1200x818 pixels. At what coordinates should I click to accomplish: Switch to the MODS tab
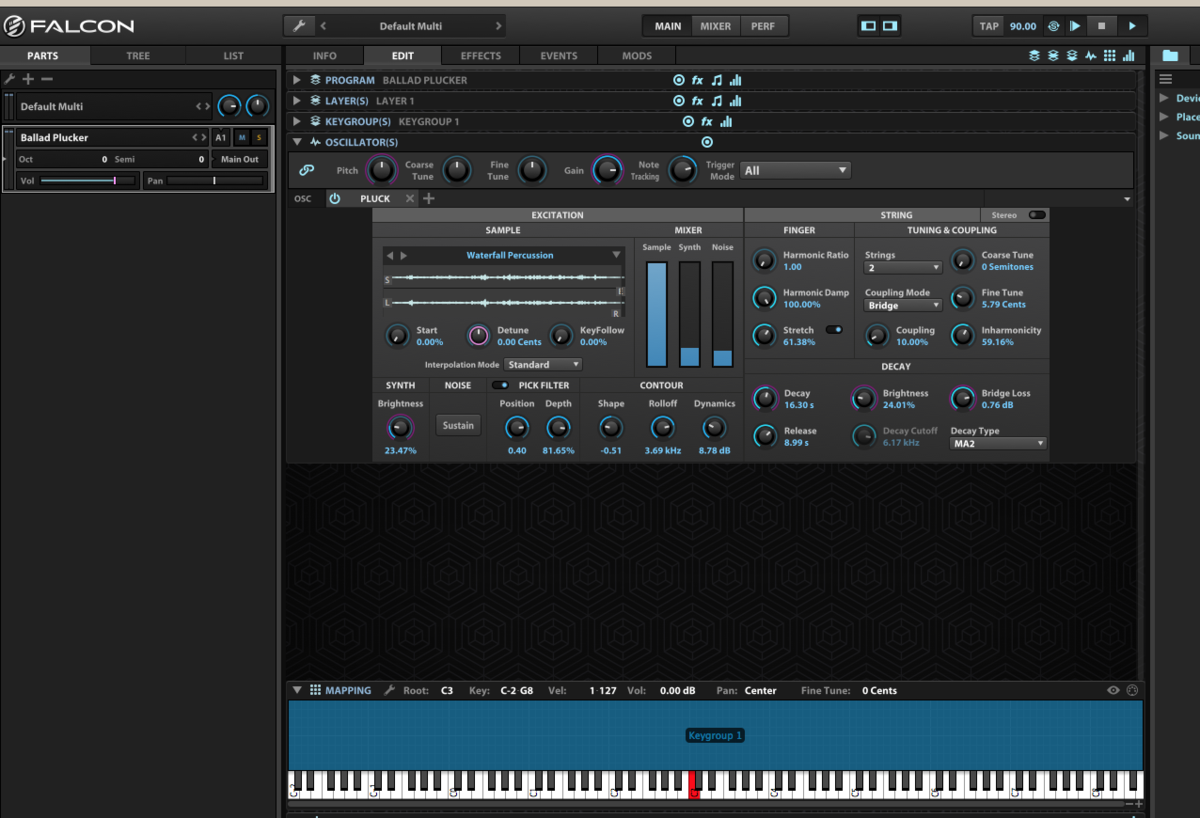pos(637,56)
